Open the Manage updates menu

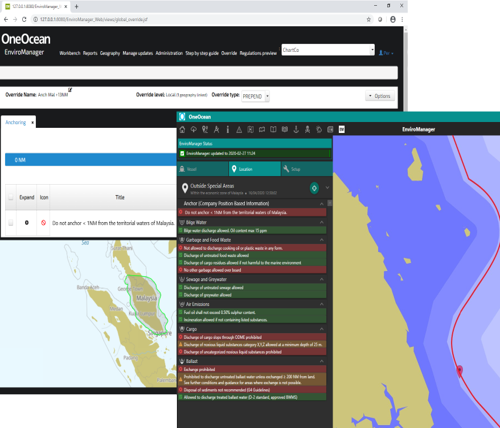[138, 53]
